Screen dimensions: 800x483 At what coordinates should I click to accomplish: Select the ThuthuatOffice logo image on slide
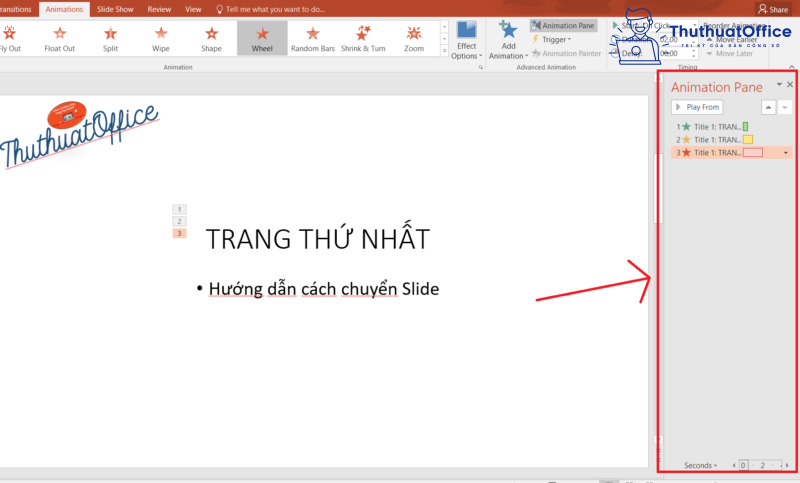(x=79, y=134)
